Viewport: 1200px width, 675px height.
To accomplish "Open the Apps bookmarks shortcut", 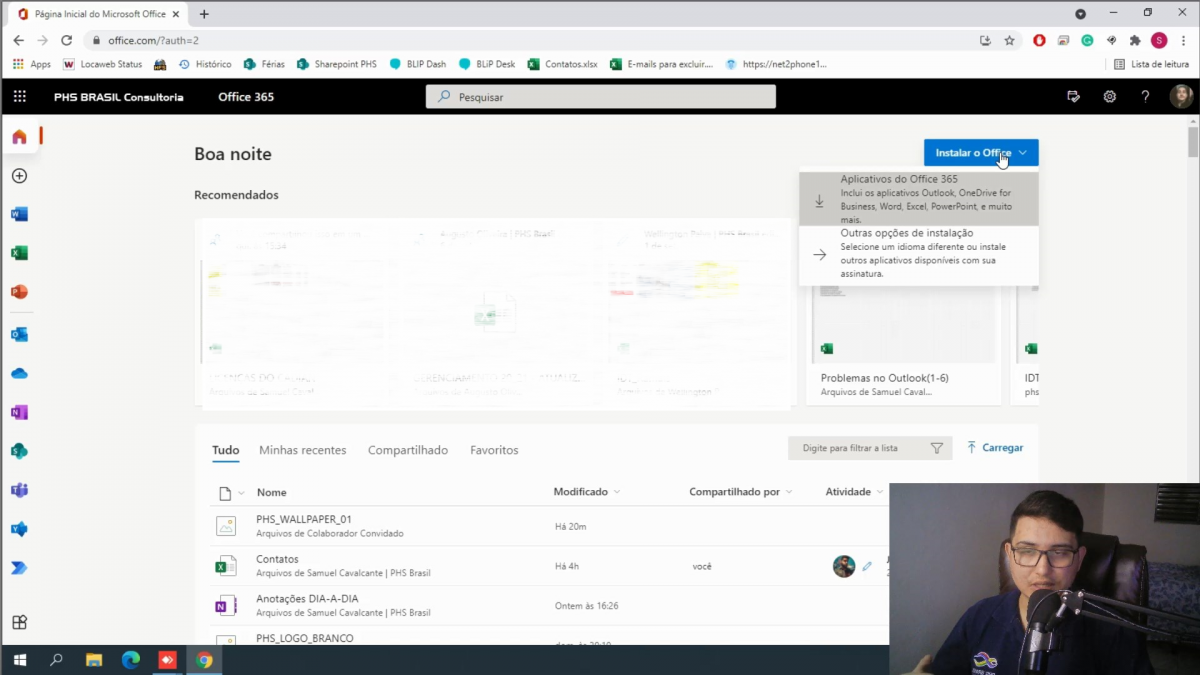I will point(32,64).
